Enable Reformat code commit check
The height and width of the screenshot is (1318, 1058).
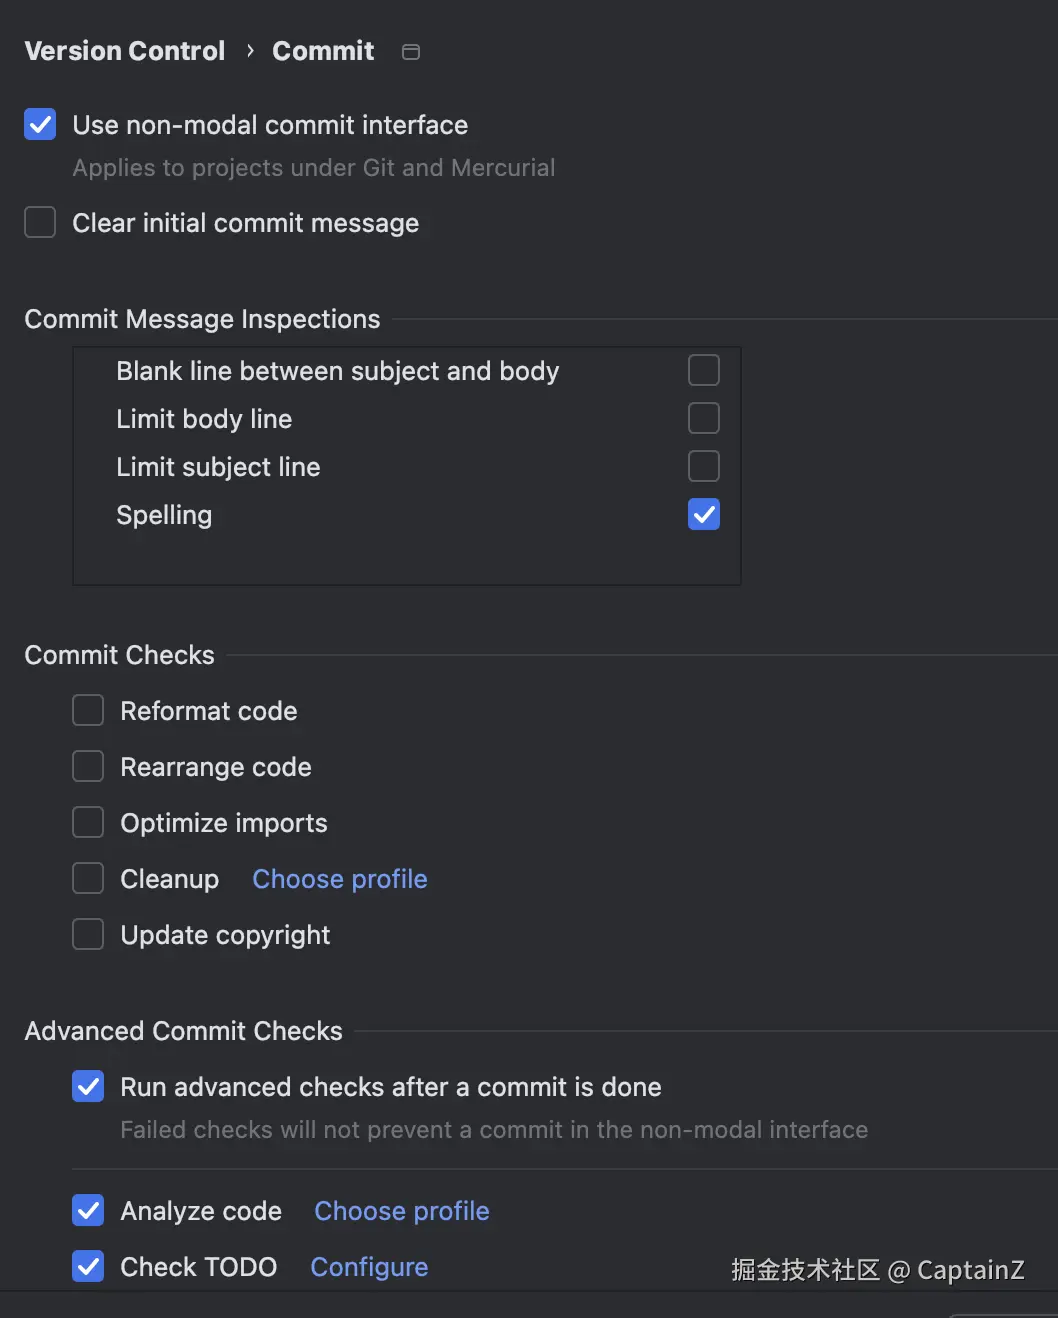click(88, 711)
